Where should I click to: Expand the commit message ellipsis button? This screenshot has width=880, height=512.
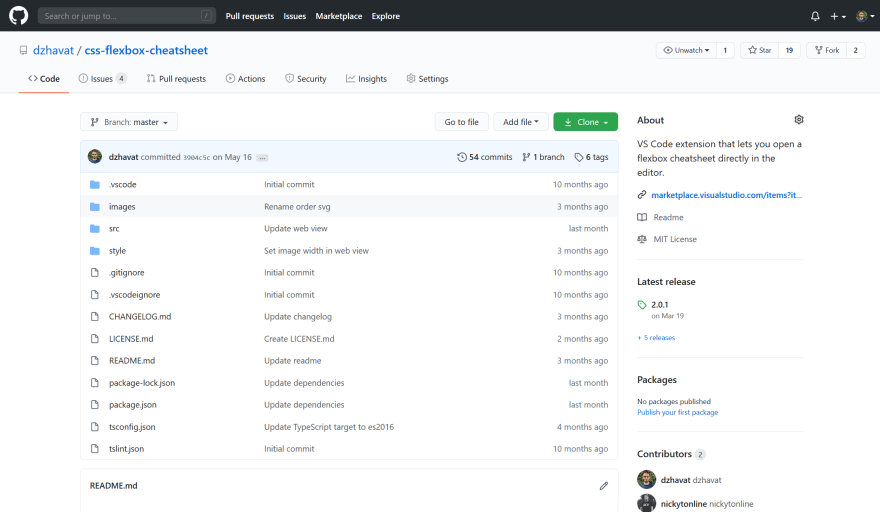point(262,158)
